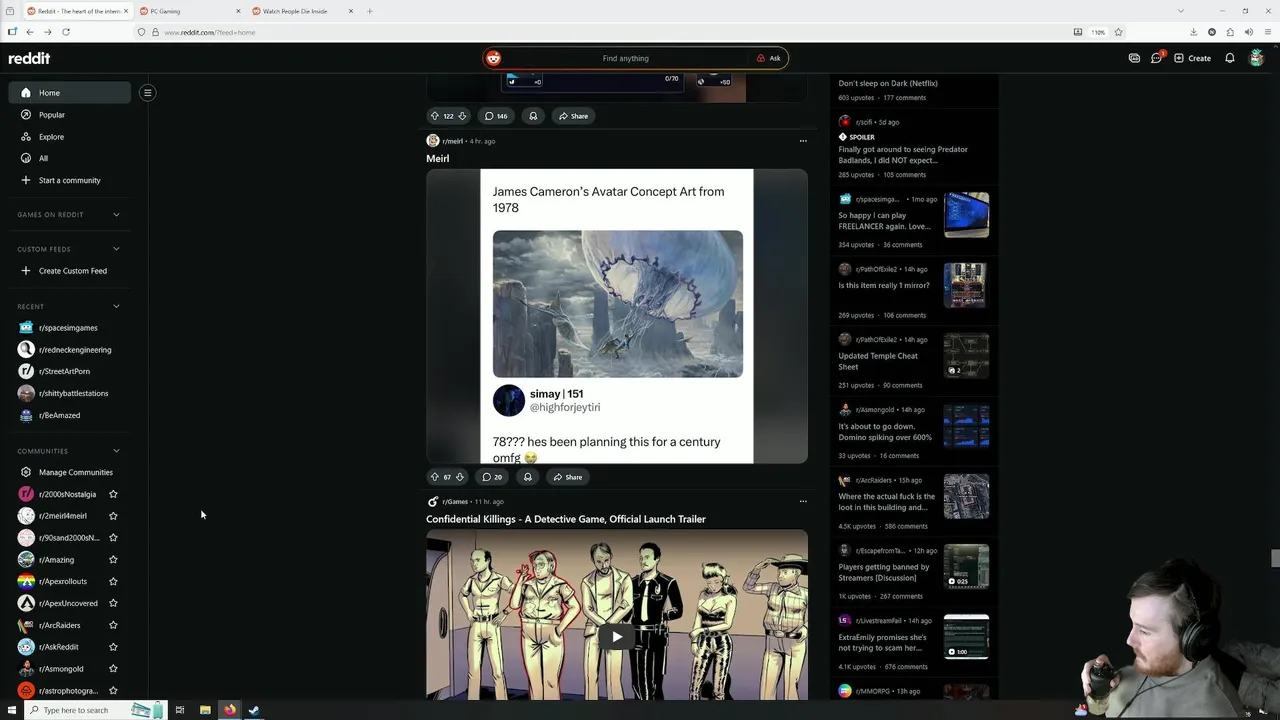The height and width of the screenshot is (720, 1280).
Task: Favorite r/Apexrollouts with its star
Action: pyautogui.click(x=113, y=581)
